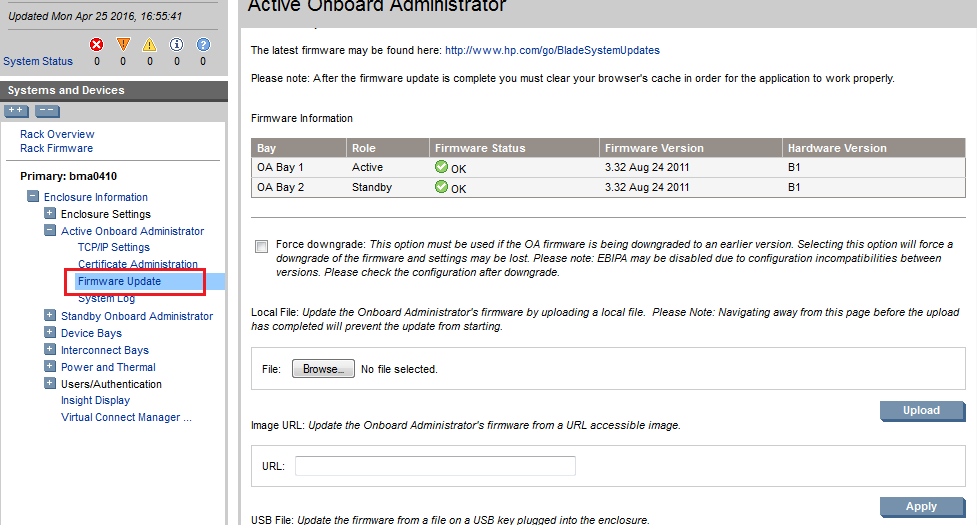Open TCP/IP Settings

pos(114,247)
